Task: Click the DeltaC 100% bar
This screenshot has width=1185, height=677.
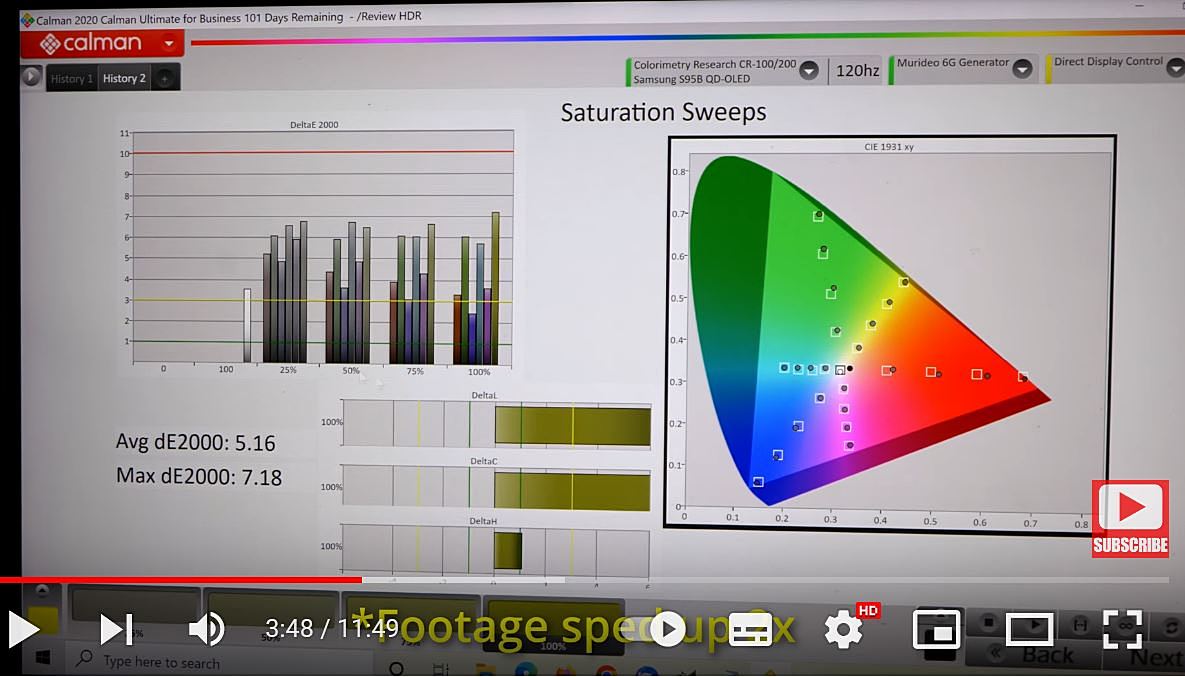Action: (572, 491)
